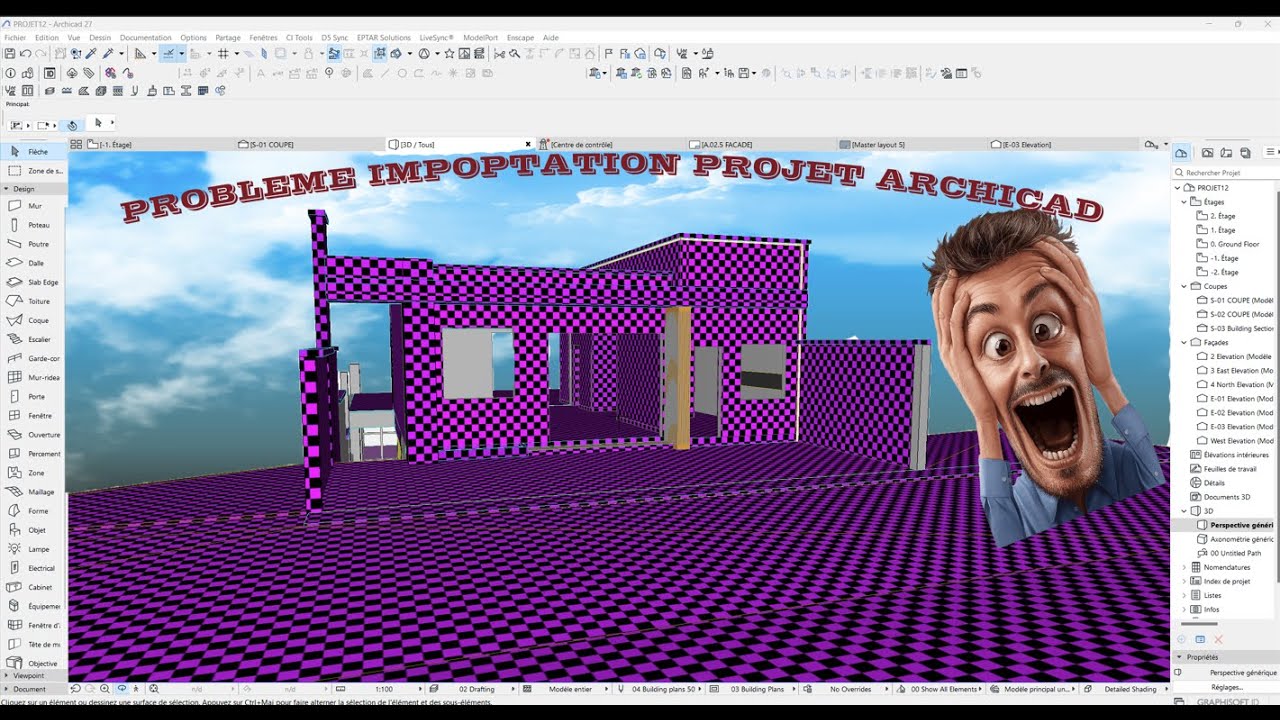Open the Project Map icon in navigator
1280x720 pixels.
coord(1181,153)
